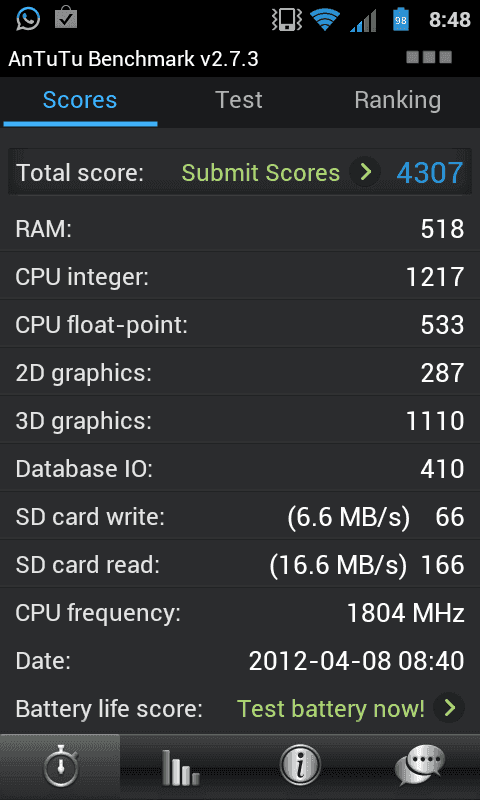Tap the Test battery now! link
Viewport: 480px width, 800px height.
coord(331,709)
